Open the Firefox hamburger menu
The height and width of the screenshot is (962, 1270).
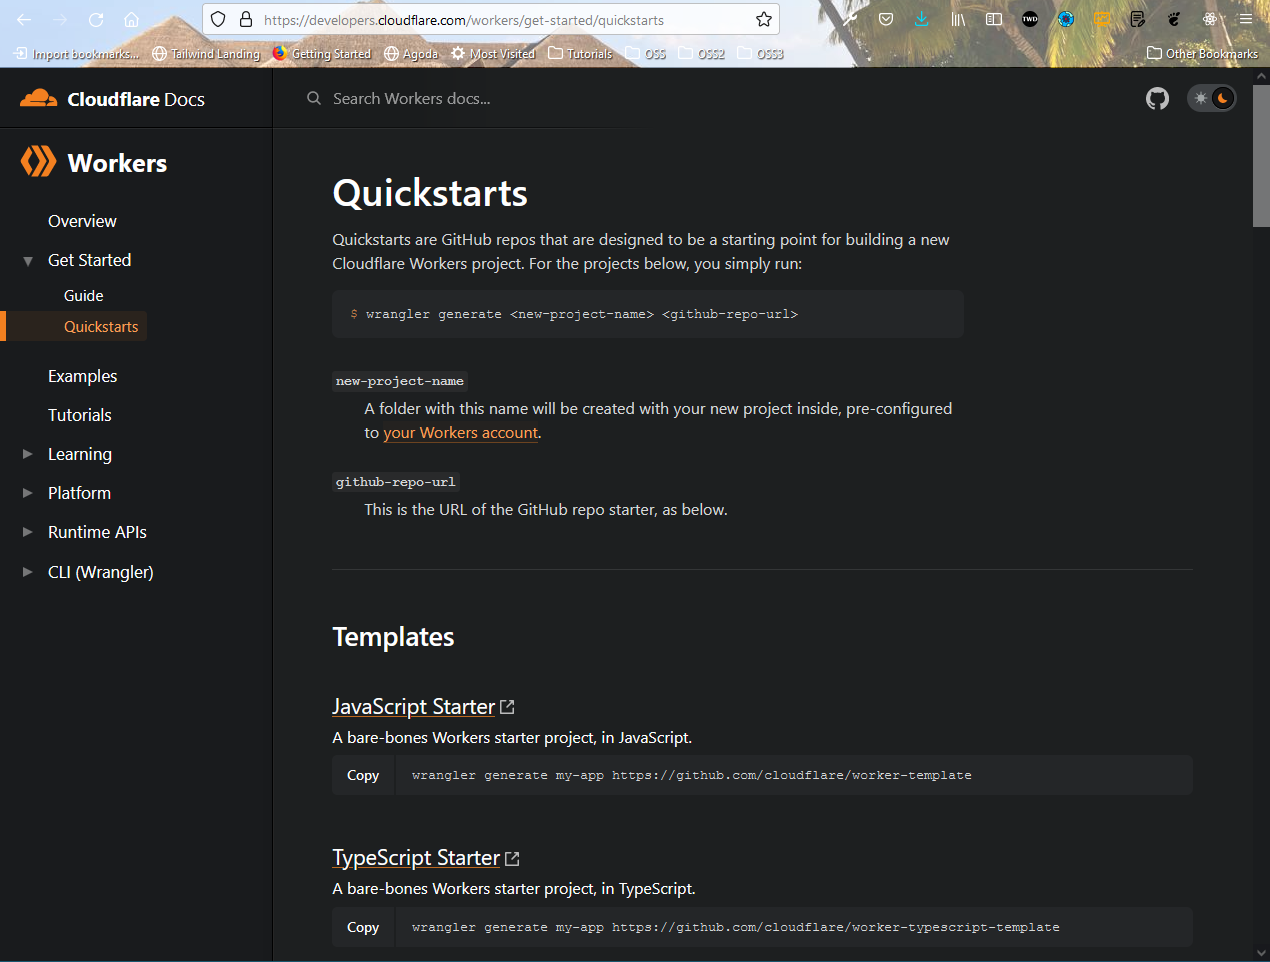(1246, 19)
